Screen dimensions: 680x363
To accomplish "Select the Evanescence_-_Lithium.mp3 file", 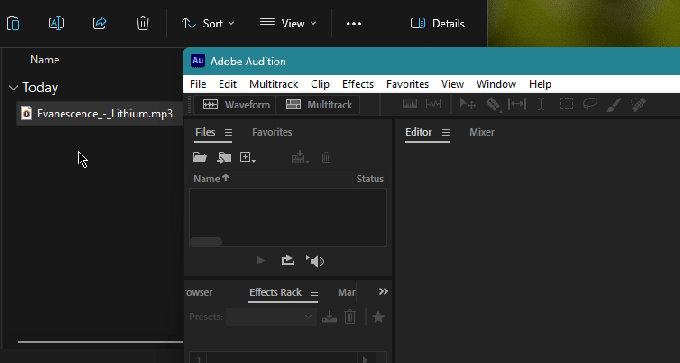I will (99, 114).
